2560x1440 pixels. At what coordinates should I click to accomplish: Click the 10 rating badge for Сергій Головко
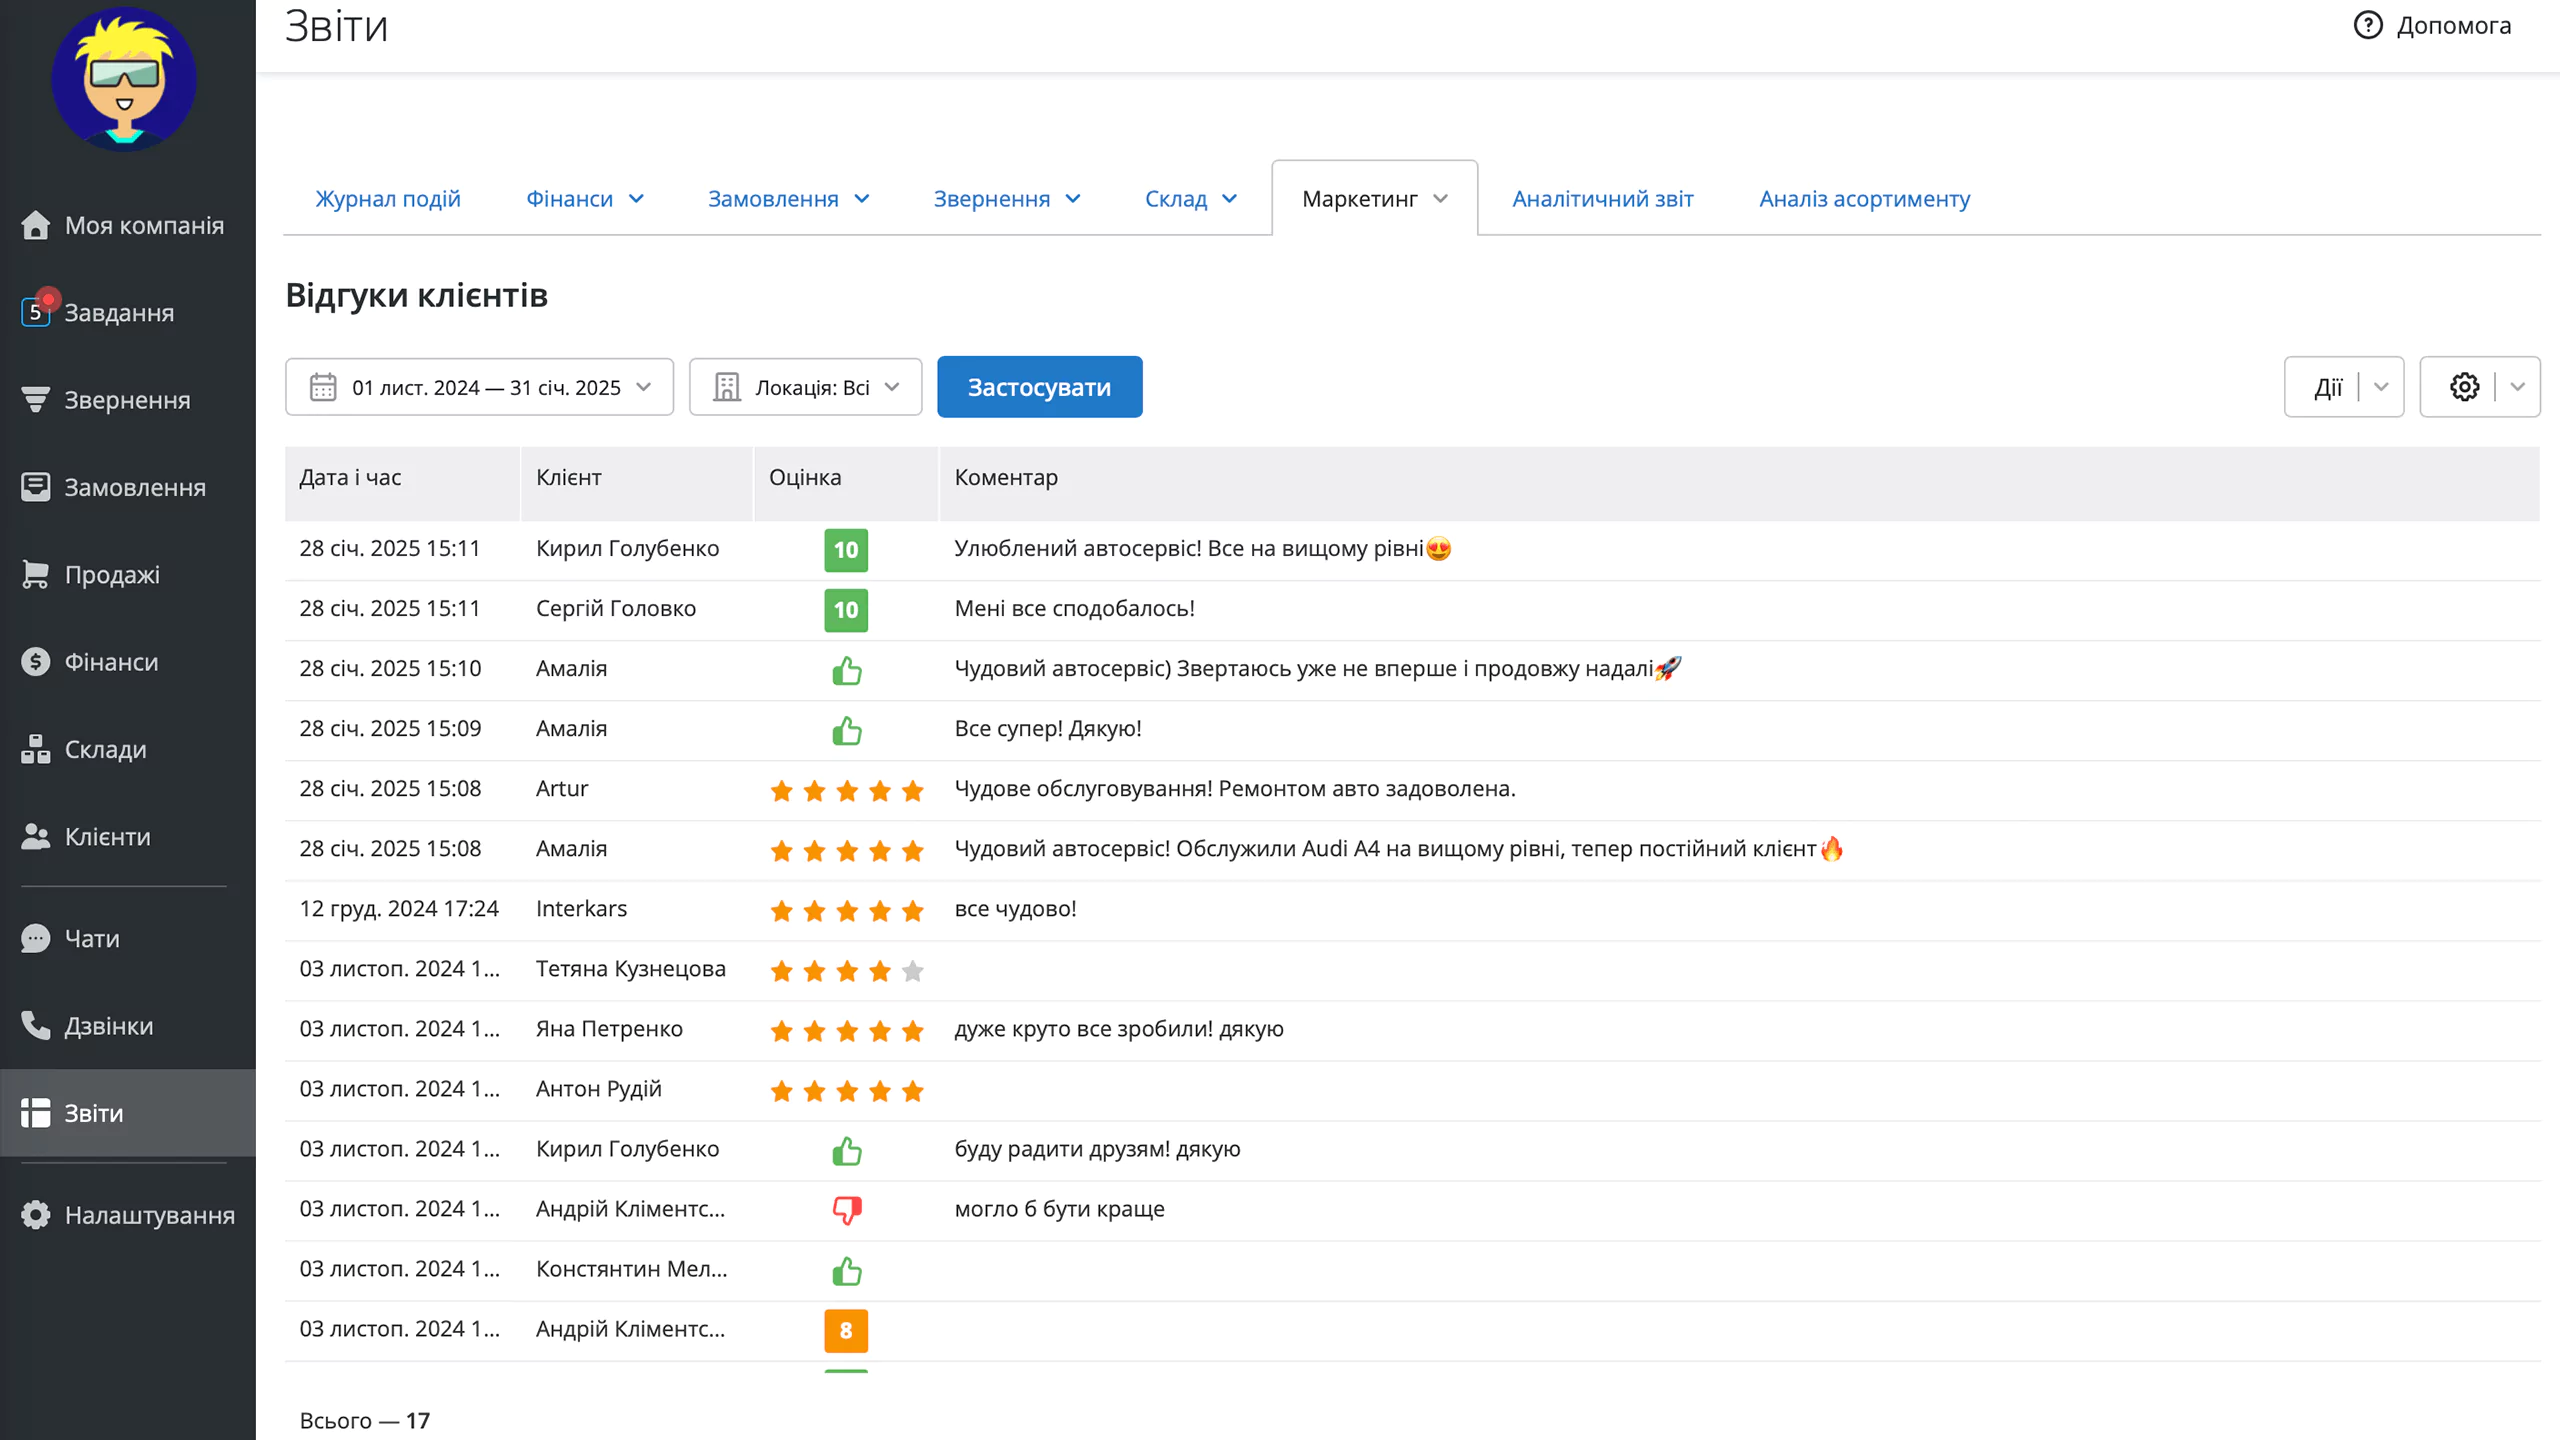846,610
